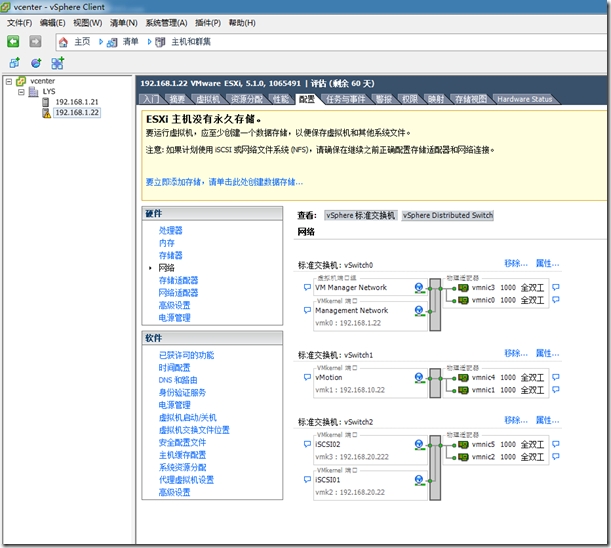Screen dimensions: 611x548
Task: Click the green adapter icon for vmnic0
Action: click(463, 300)
